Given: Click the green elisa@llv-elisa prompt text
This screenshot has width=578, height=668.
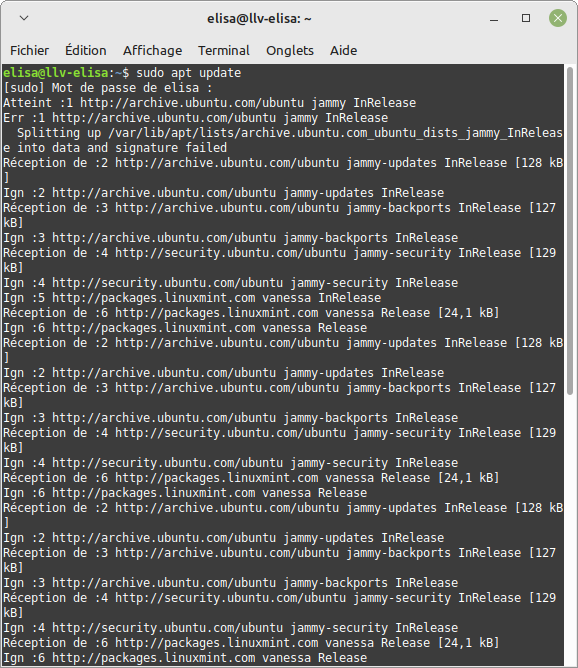Looking at the screenshot, I should [x=55, y=73].
